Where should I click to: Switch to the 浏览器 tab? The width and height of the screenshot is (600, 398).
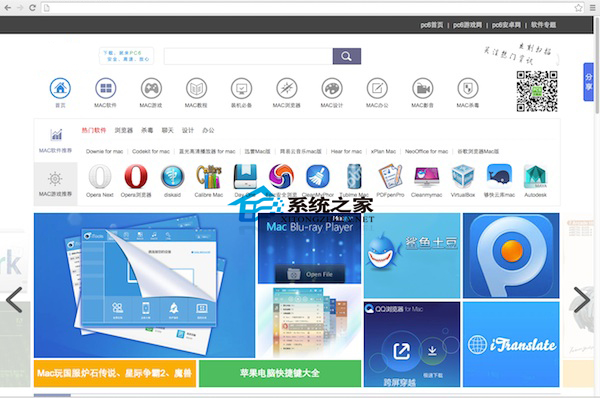click(124, 130)
